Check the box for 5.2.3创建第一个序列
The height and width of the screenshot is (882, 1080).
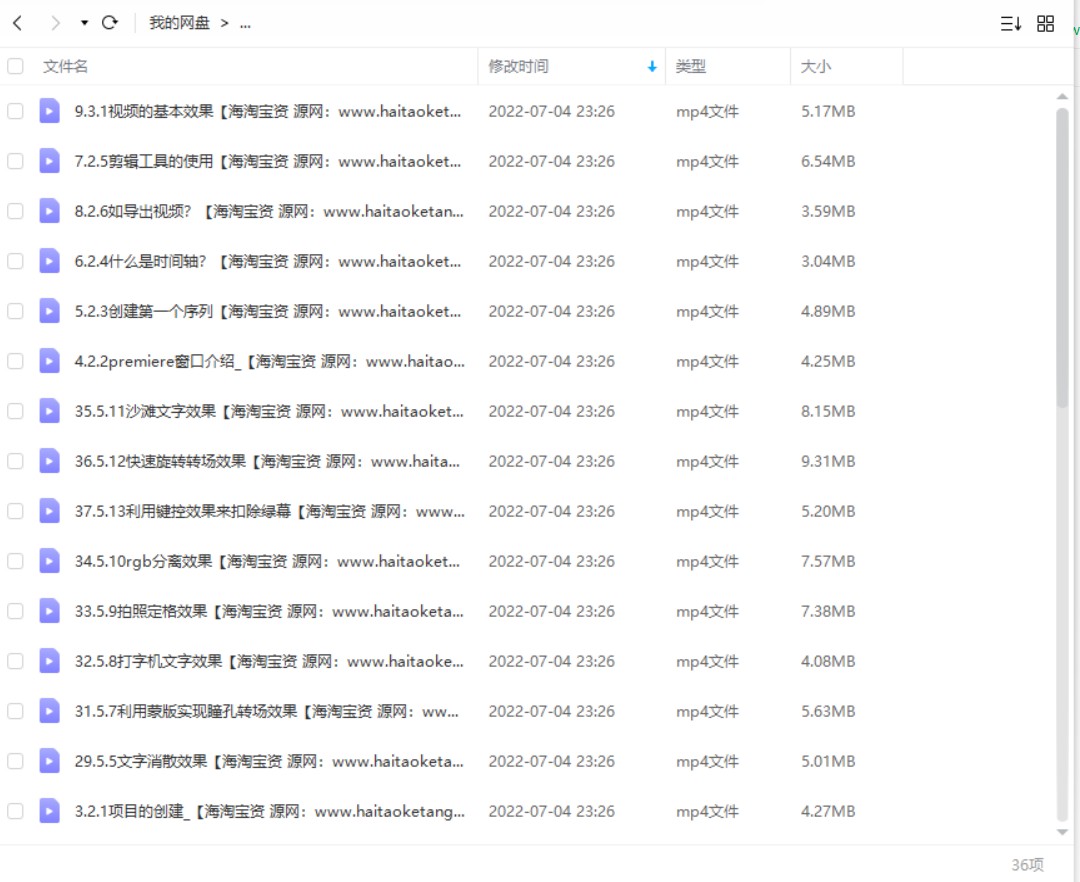[x=15, y=311]
